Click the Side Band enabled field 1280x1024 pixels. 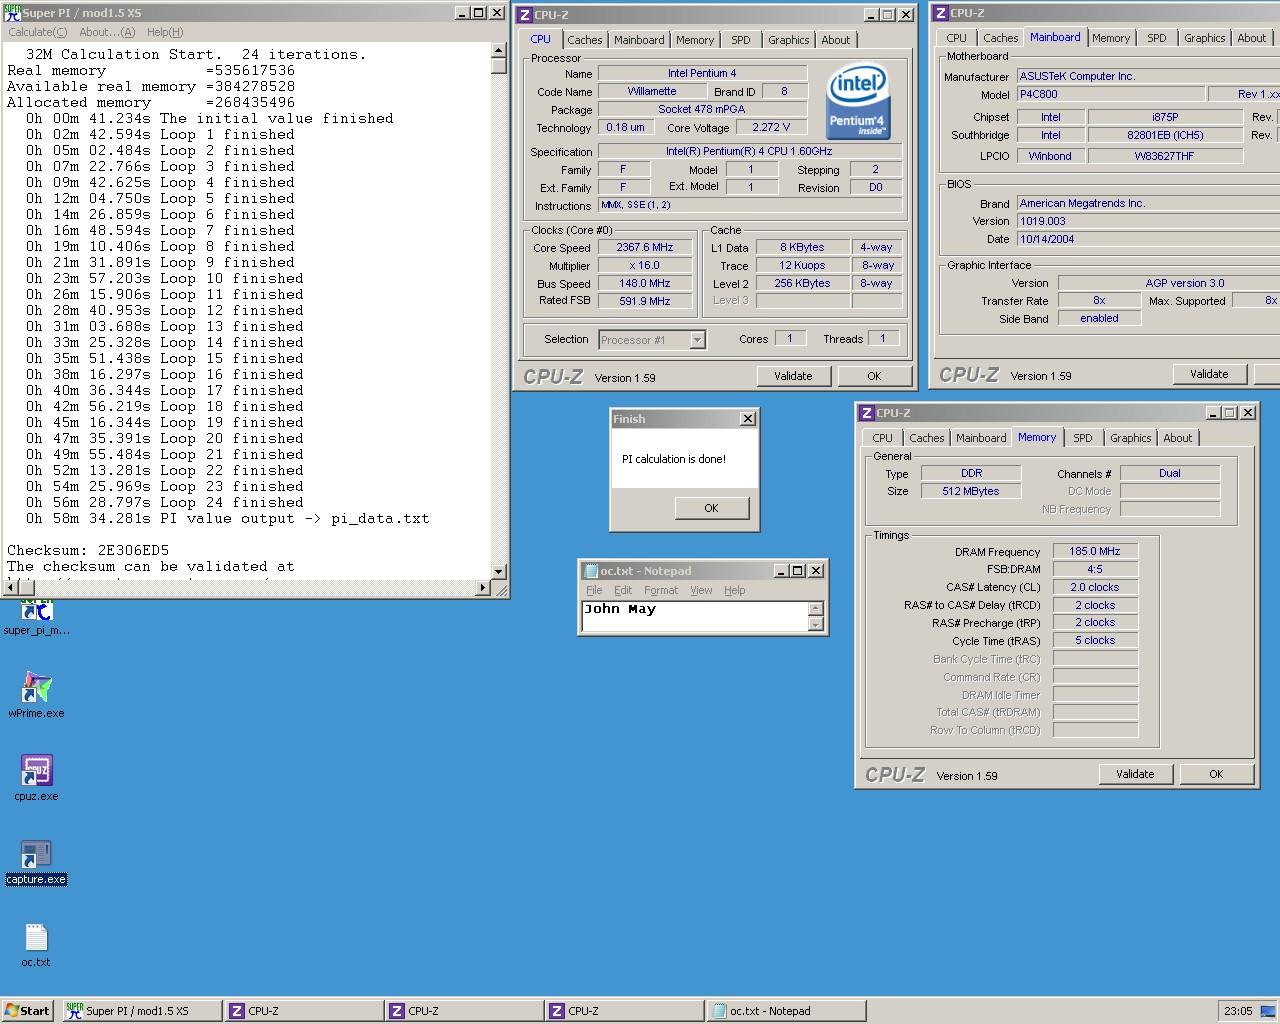tap(1099, 318)
